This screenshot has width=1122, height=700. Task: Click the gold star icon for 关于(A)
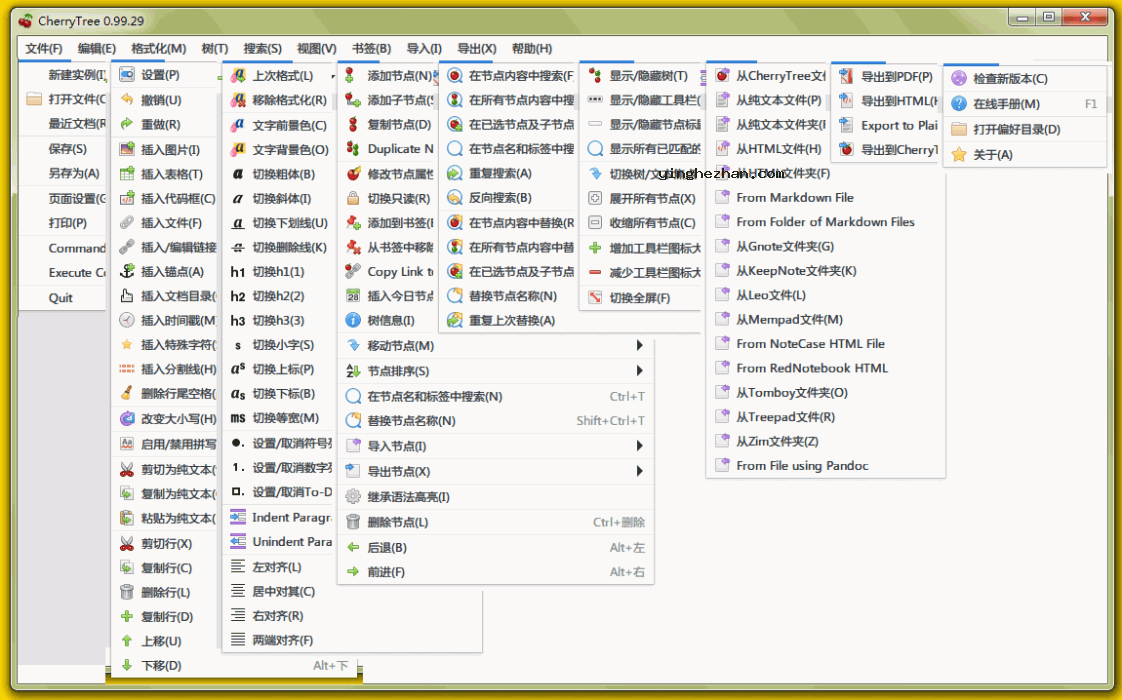(x=959, y=155)
